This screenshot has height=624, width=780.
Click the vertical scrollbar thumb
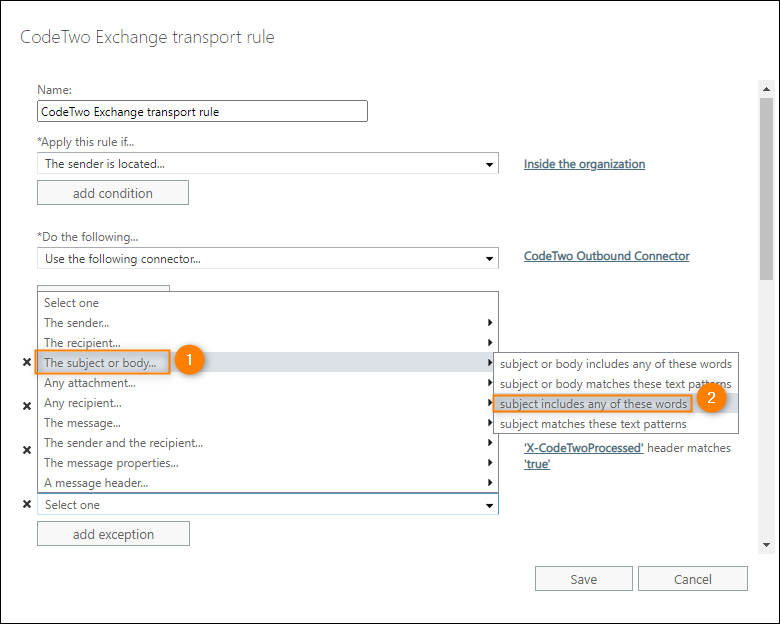[x=766, y=189]
